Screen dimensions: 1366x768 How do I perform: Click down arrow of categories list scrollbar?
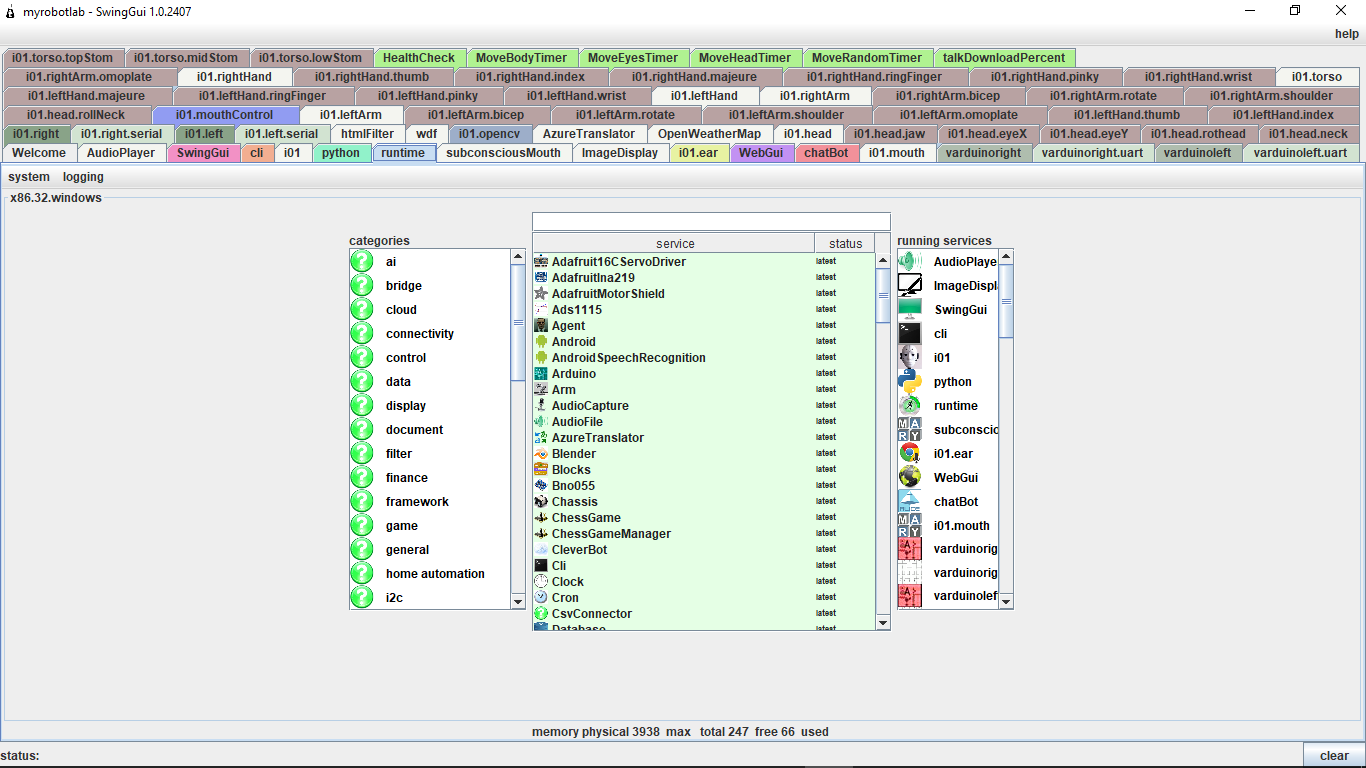click(518, 601)
